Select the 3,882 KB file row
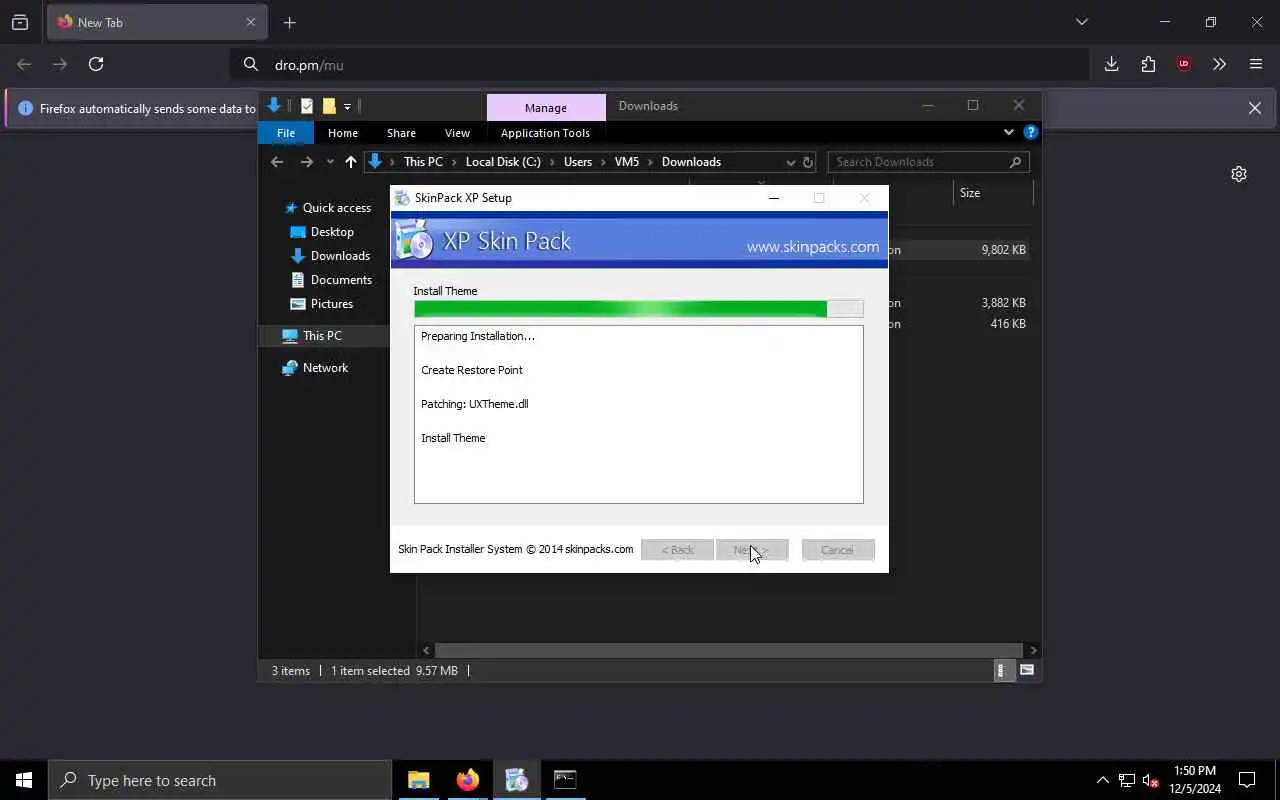Viewport: 1280px width, 800px height. pos(958,302)
